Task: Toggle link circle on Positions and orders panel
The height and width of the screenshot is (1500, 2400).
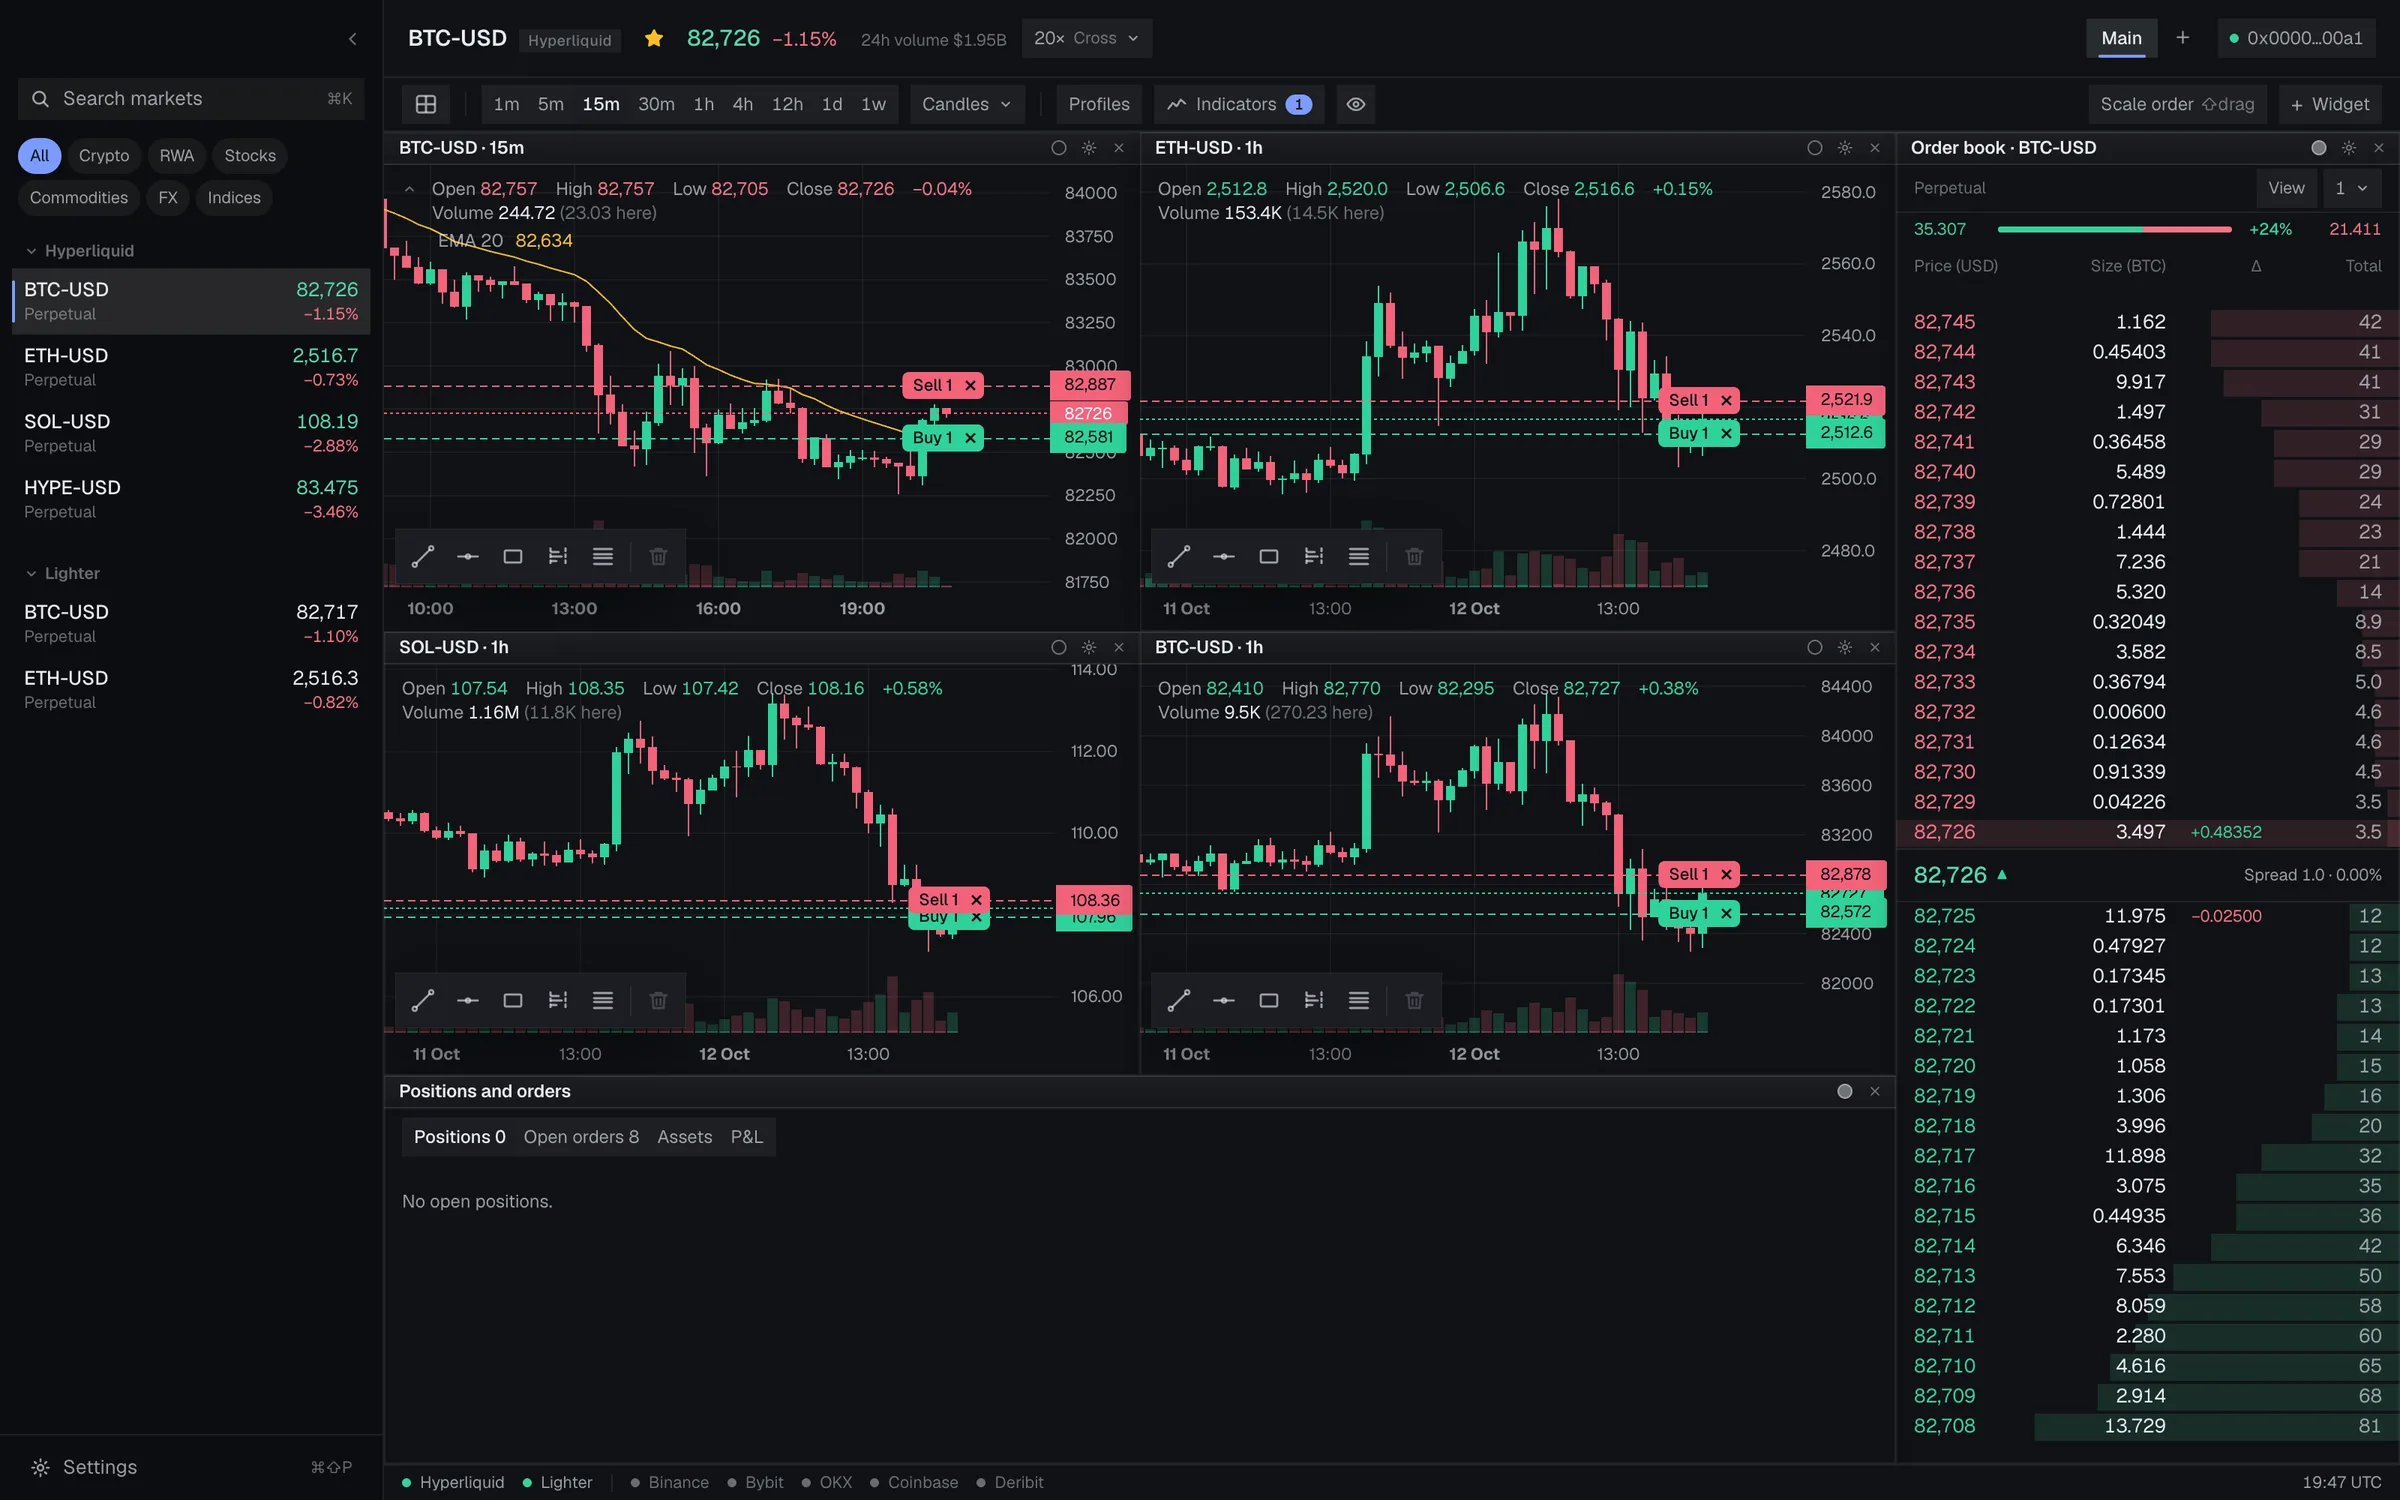Action: (1845, 1092)
